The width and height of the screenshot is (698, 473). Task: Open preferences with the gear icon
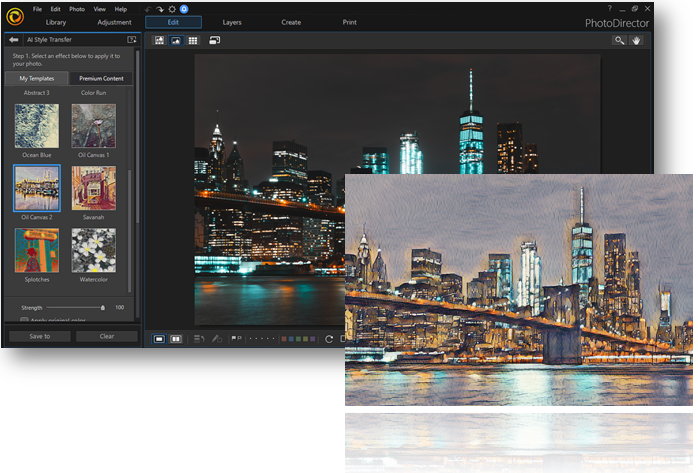click(171, 9)
